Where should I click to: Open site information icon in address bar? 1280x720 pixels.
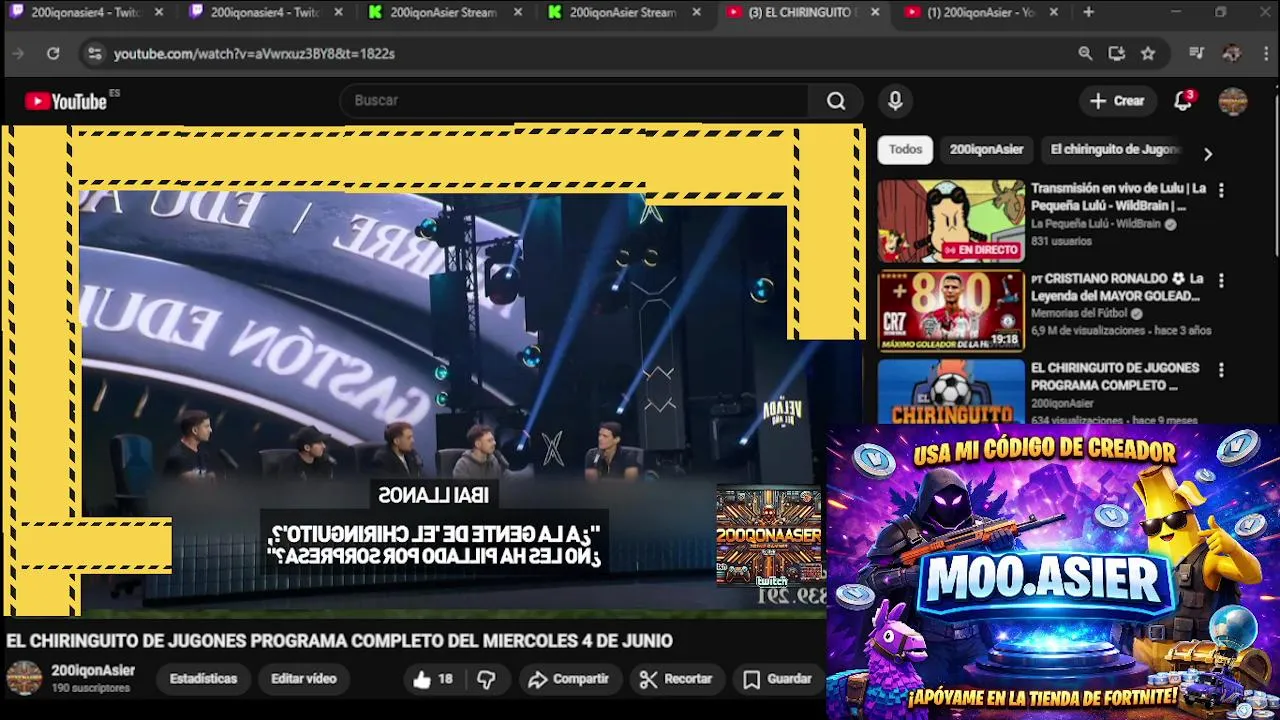[x=94, y=53]
